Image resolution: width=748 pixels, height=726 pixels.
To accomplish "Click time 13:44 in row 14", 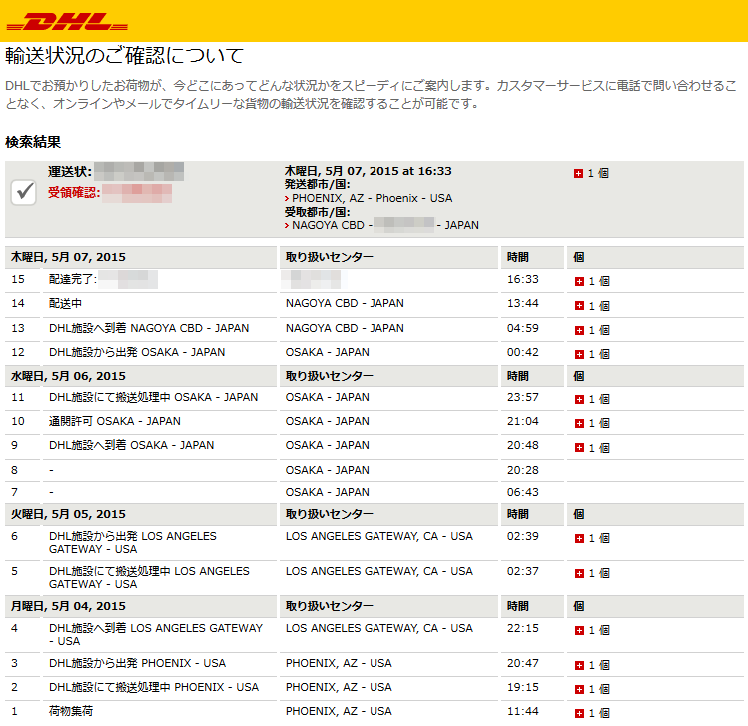I will (522, 303).
